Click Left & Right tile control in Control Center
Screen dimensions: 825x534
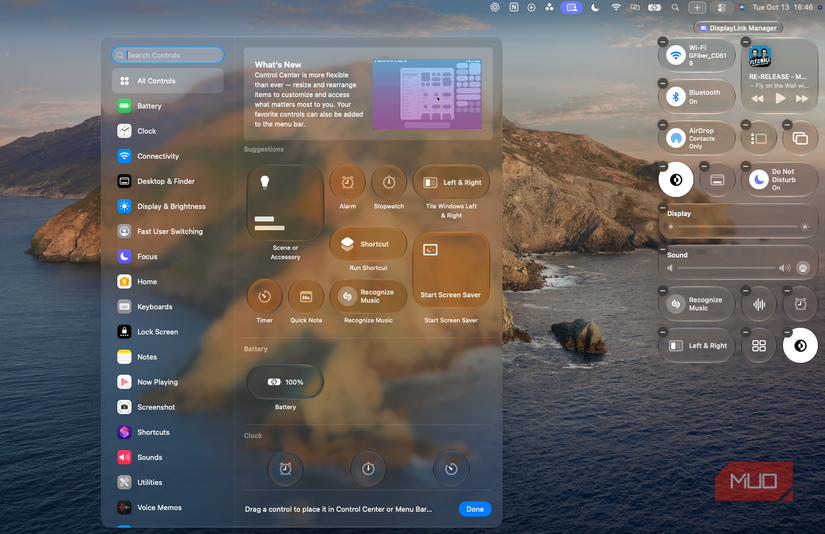point(697,346)
